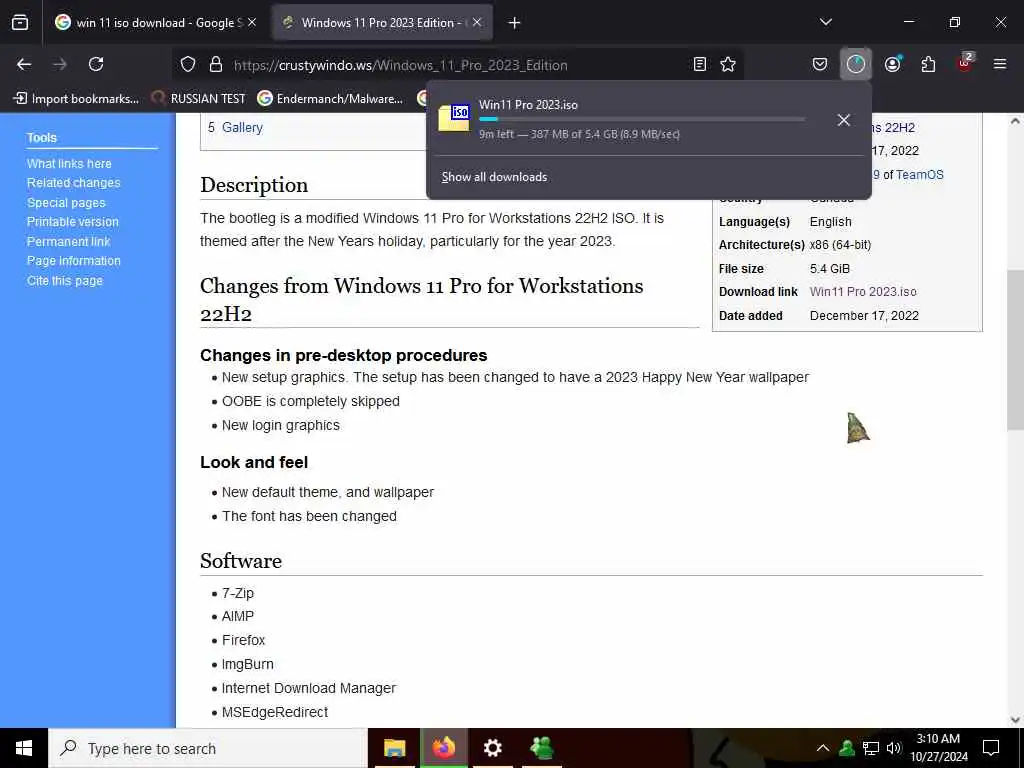Reload the page with refresh icon
This screenshot has width=1024, height=768.
point(96,64)
